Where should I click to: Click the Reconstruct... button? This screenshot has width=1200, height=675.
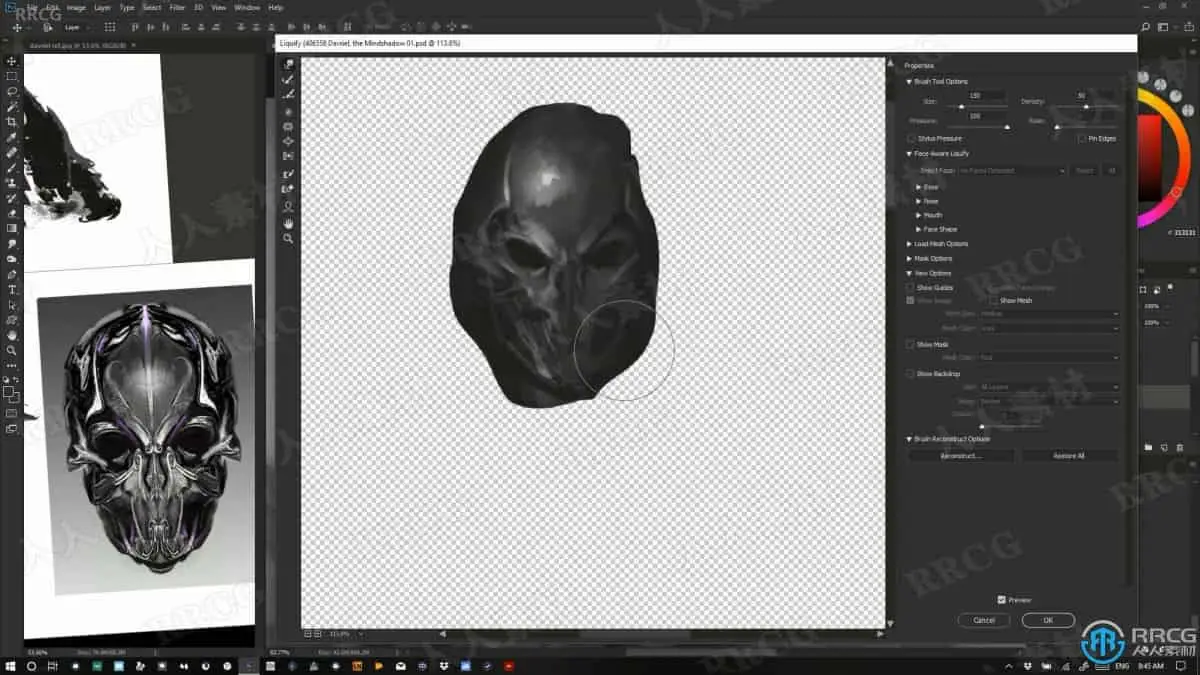(961, 456)
